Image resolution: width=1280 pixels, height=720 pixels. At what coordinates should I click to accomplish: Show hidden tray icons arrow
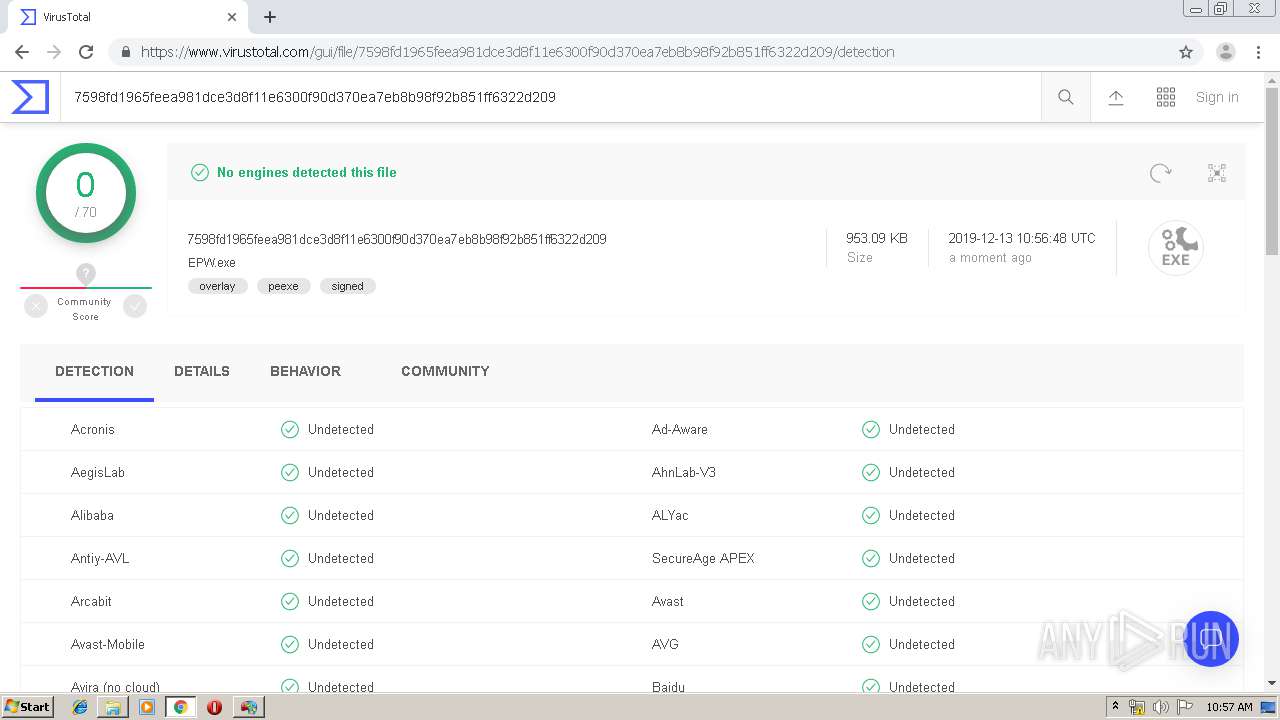tap(1115, 707)
